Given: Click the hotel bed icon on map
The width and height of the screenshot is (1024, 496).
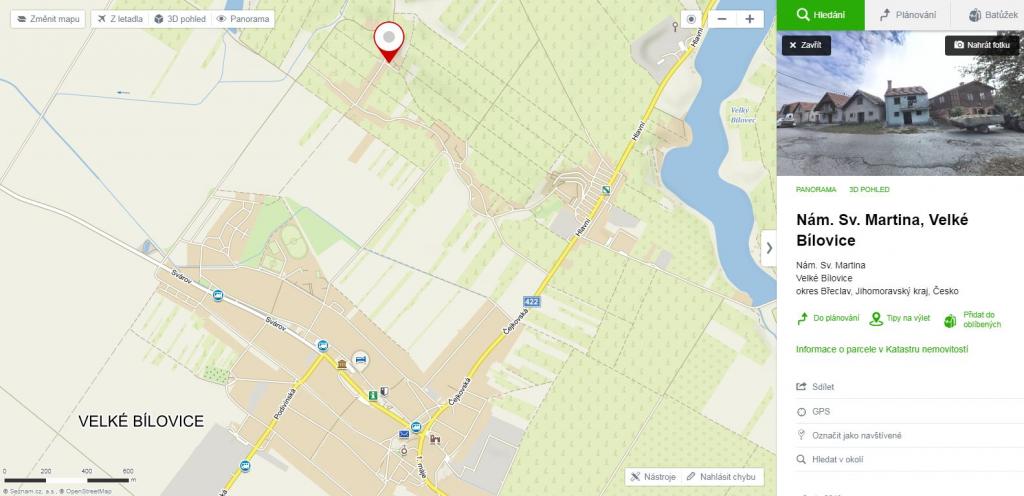Looking at the screenshot, I should [x=360, y=358].
